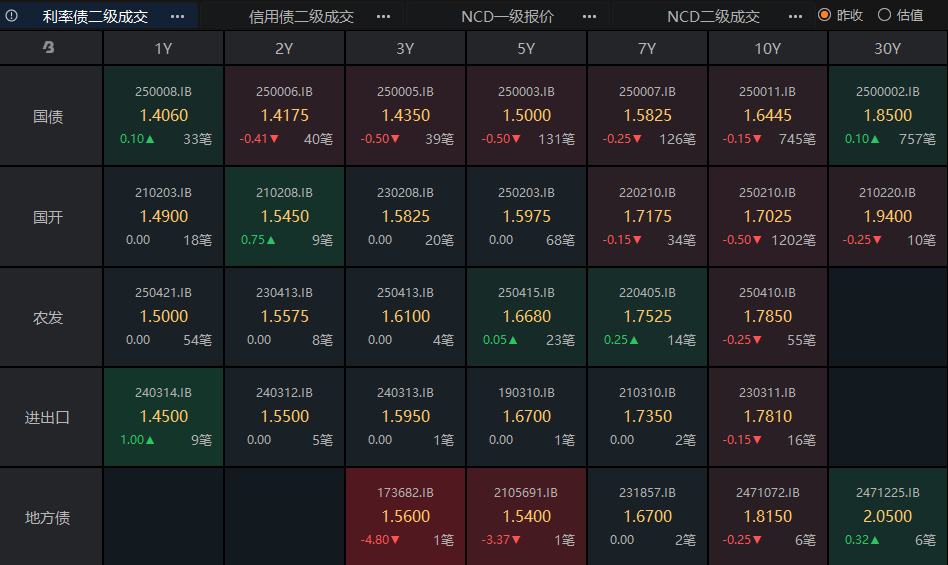The width and height of the screenshot is (948, 565).
Task: Select the 估值 radio button
Action: pyautogui.click(x=884, y=15)
